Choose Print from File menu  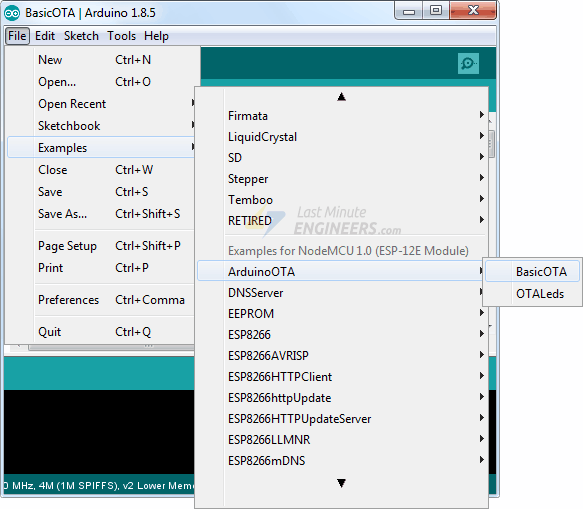click(x=101, y=268)
